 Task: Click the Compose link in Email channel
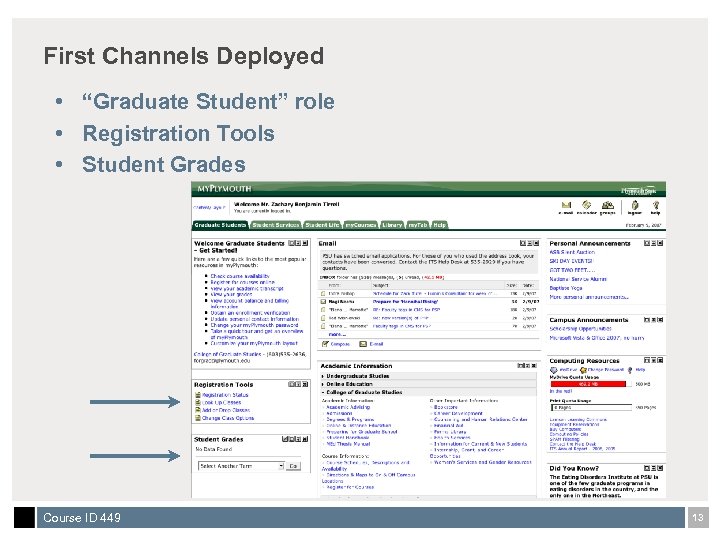340,344
